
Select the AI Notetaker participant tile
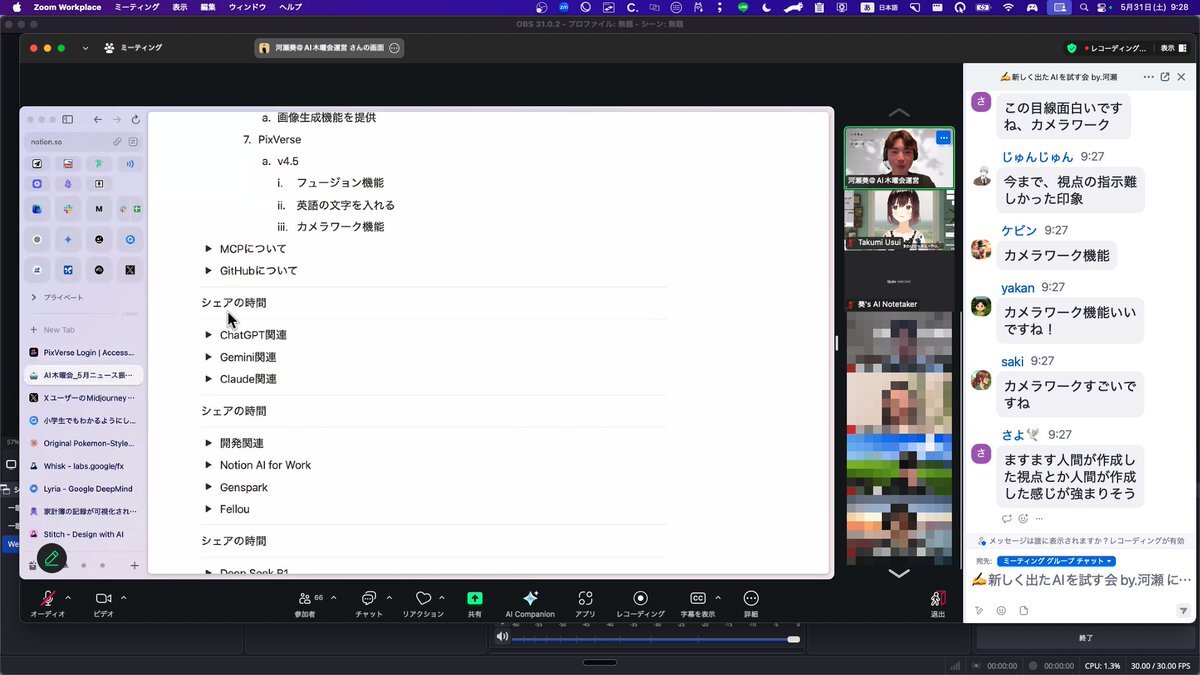899,280
